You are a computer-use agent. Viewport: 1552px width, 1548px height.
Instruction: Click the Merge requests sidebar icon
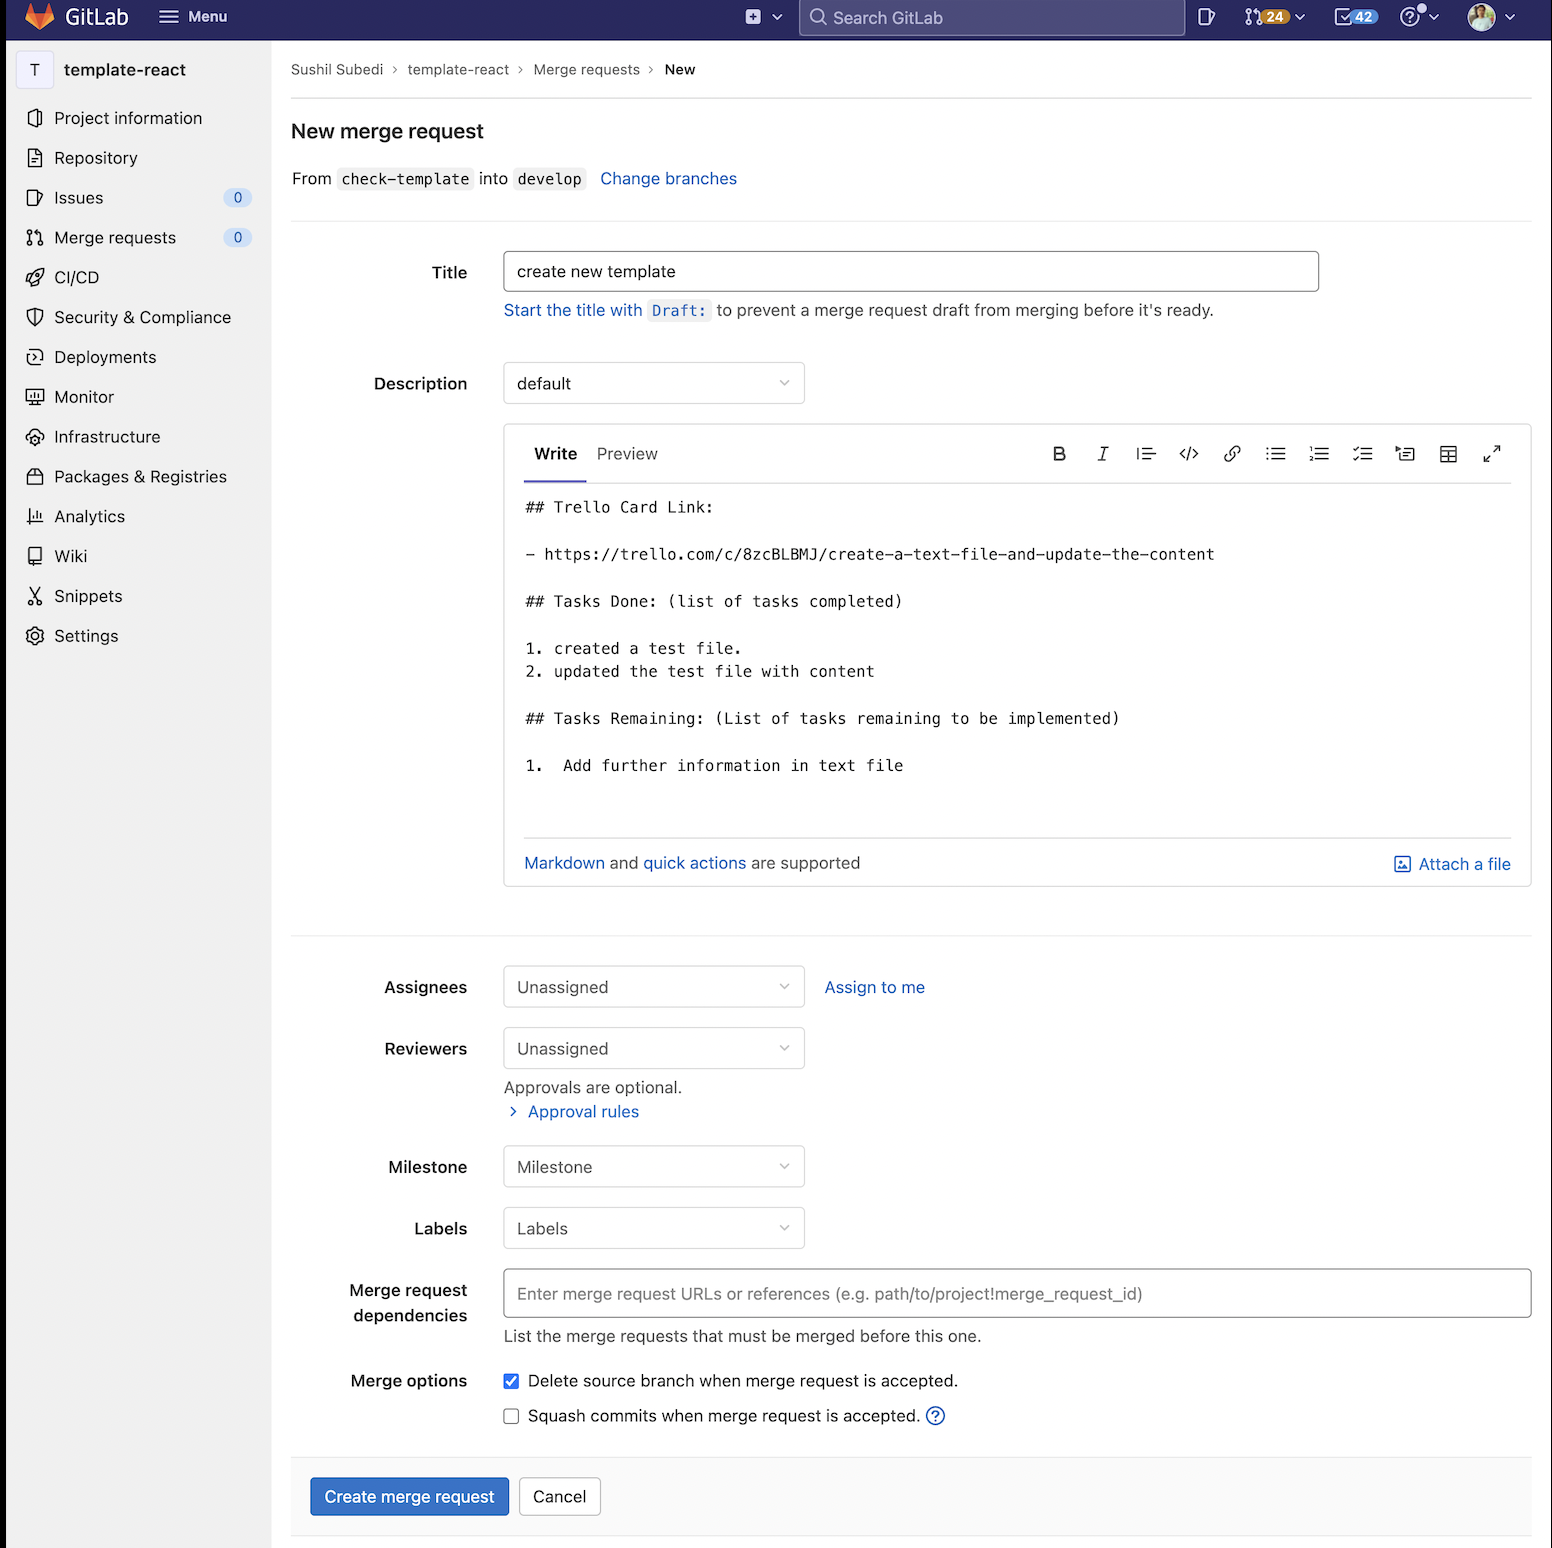point(35,238)
